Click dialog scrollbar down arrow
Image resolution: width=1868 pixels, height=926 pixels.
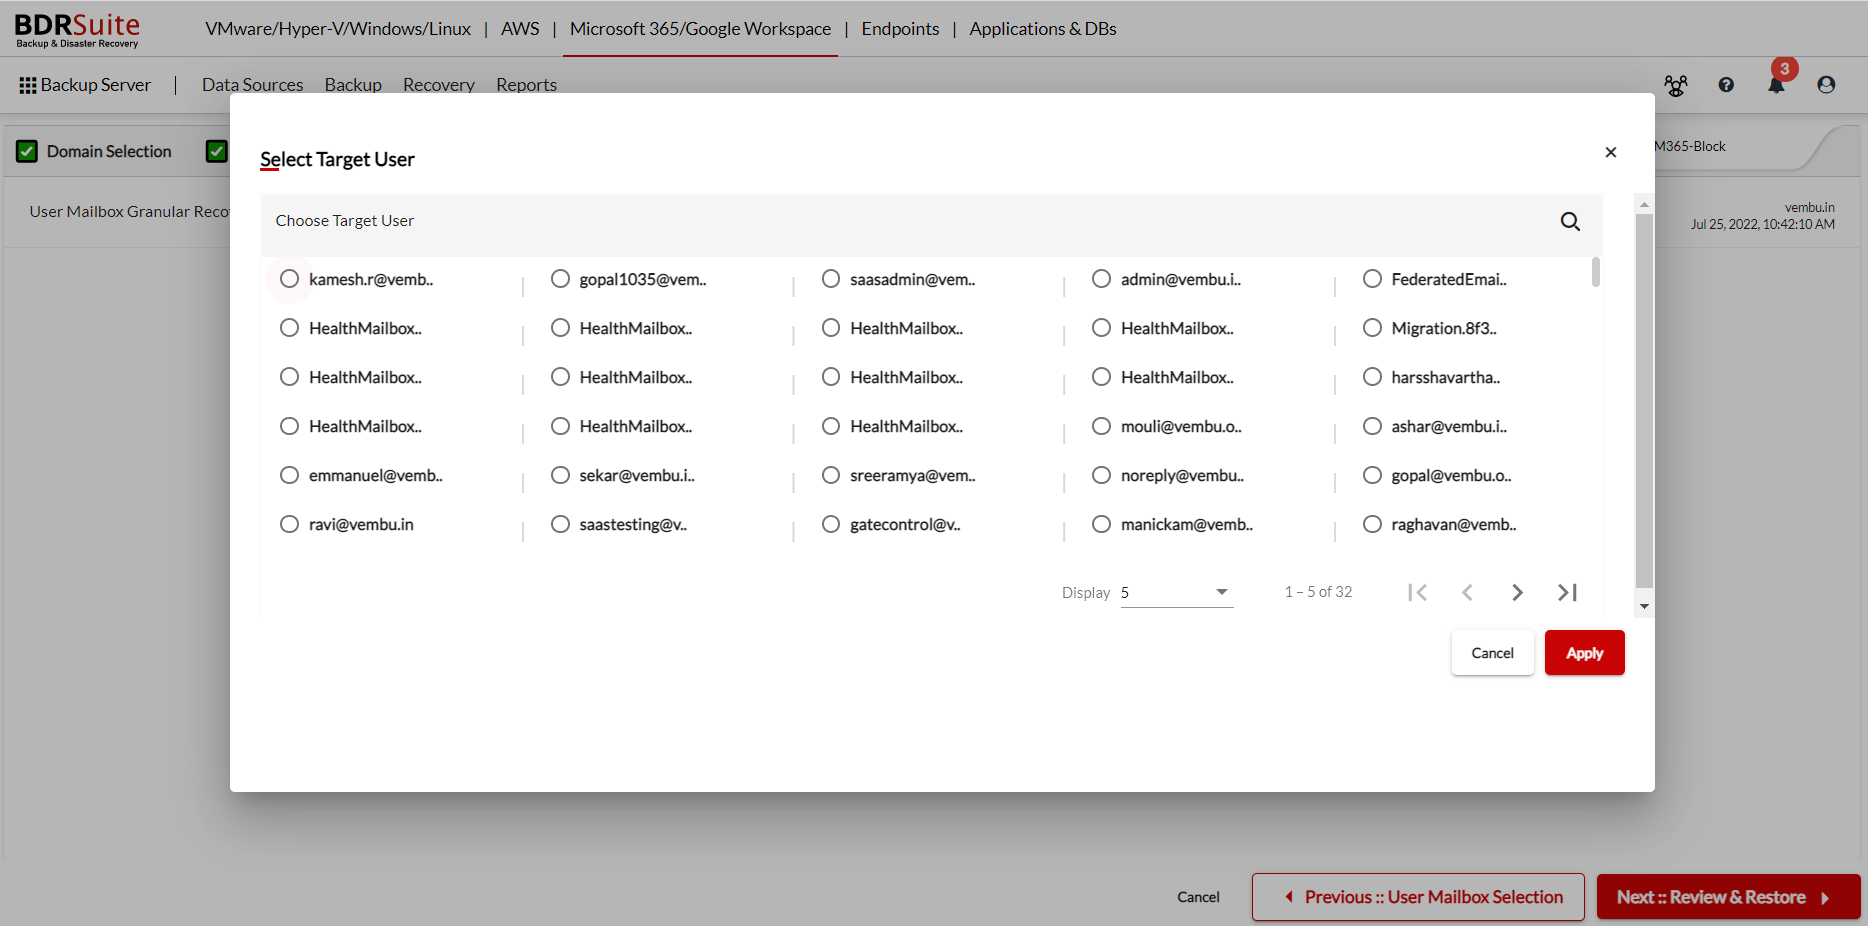tap(1644, 607)
